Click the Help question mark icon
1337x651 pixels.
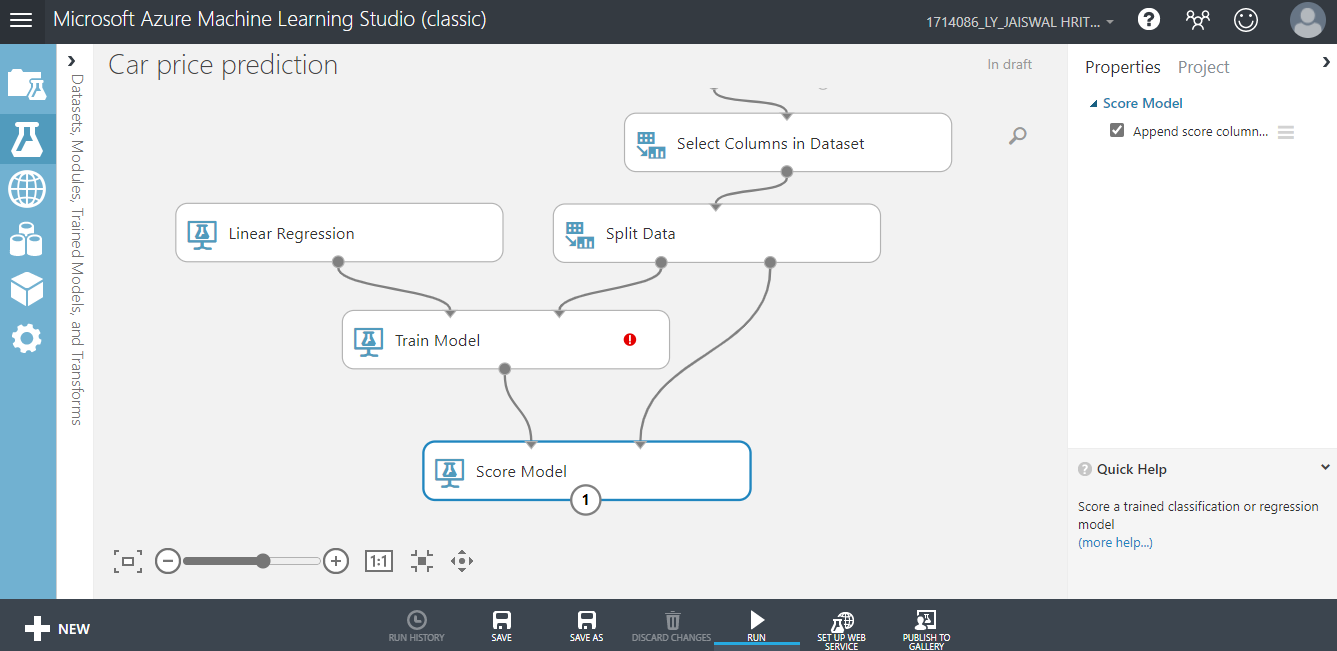[1149, 20]
